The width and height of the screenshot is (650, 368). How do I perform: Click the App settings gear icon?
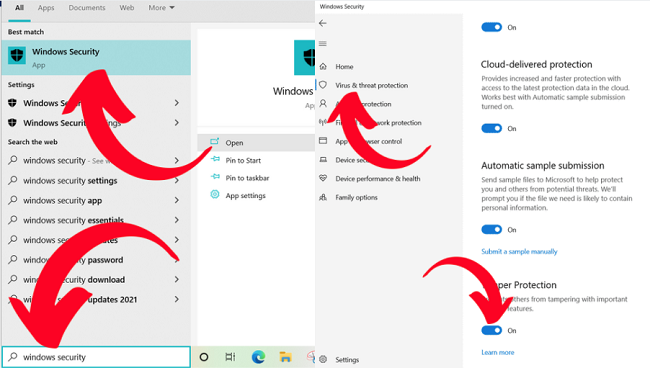[215, 194]
